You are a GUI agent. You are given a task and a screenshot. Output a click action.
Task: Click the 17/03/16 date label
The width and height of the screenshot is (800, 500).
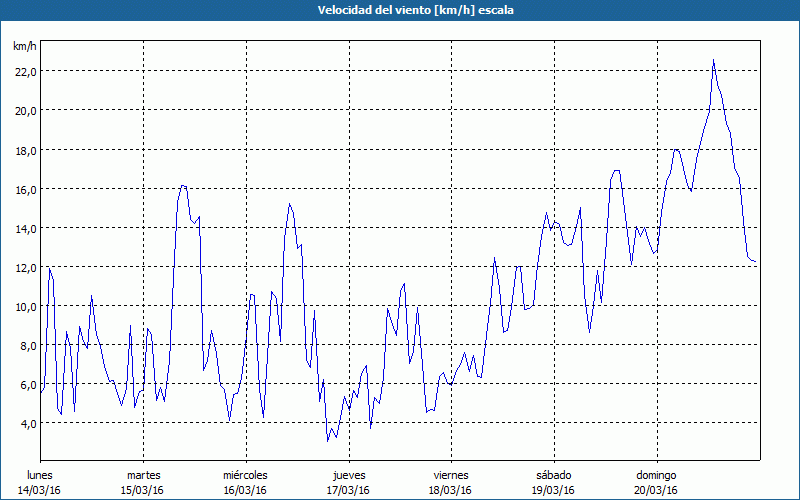pyautogui.click(x=348, y=490)
